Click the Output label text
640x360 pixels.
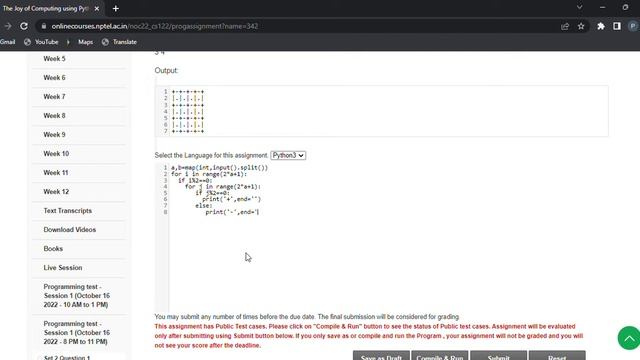pos(166,71)
